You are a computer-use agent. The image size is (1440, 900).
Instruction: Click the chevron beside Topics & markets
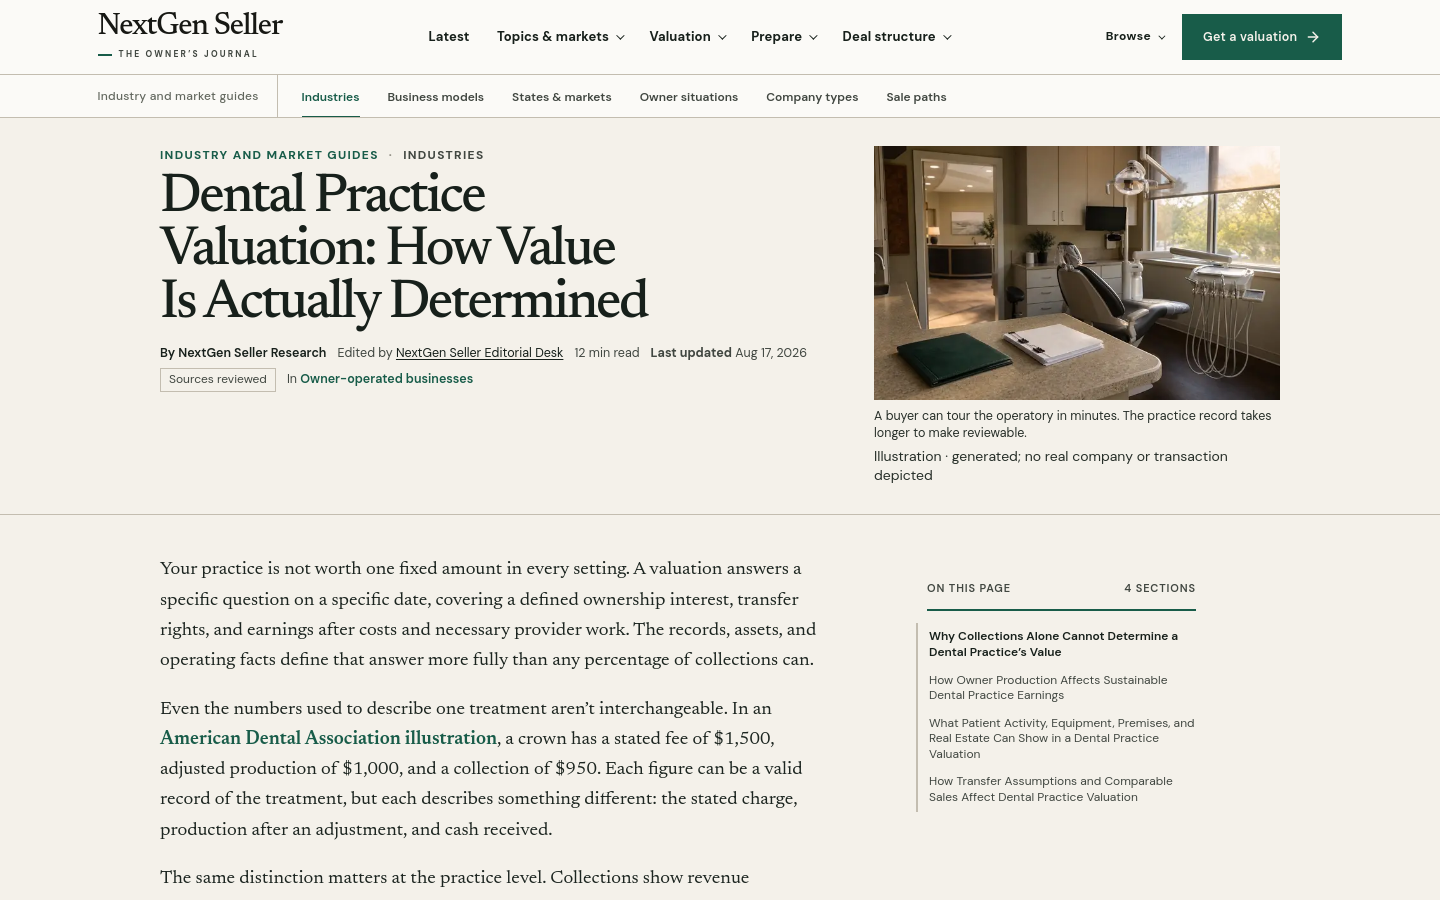(620, 38)
